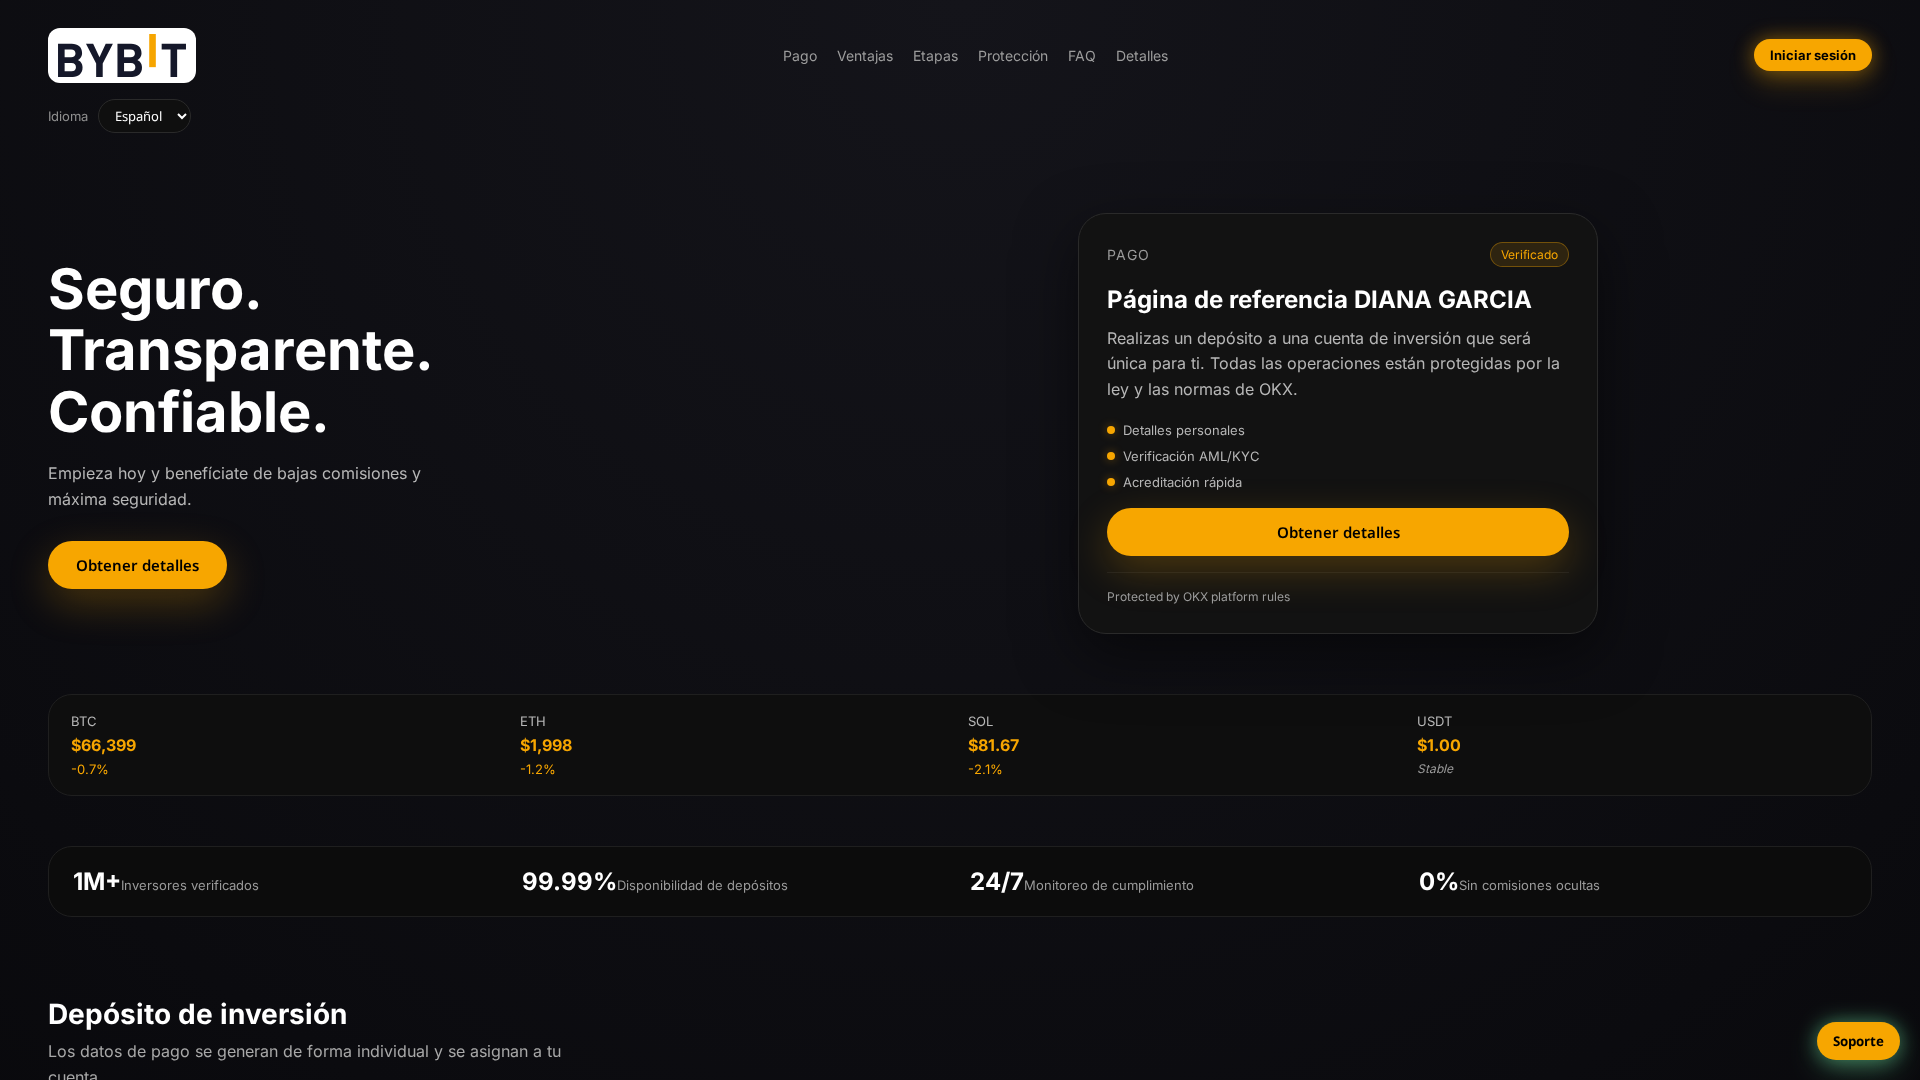Select Etapas in the top navigation
Screen dimensions: 1920x1080
click(x=935, y=56)
